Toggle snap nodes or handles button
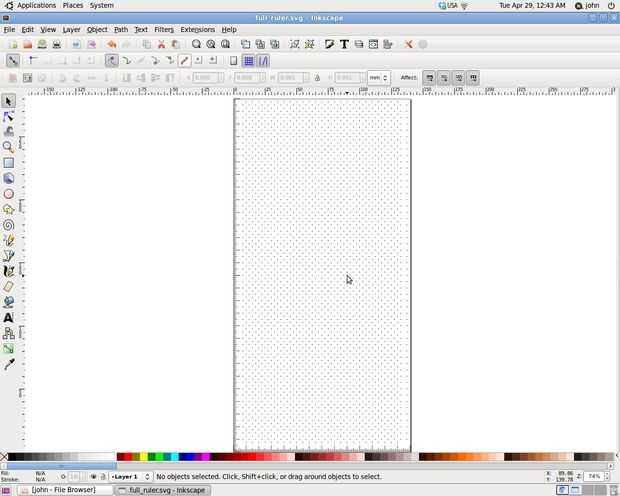This screenshot has height=496, width=620. coord(112,61)
